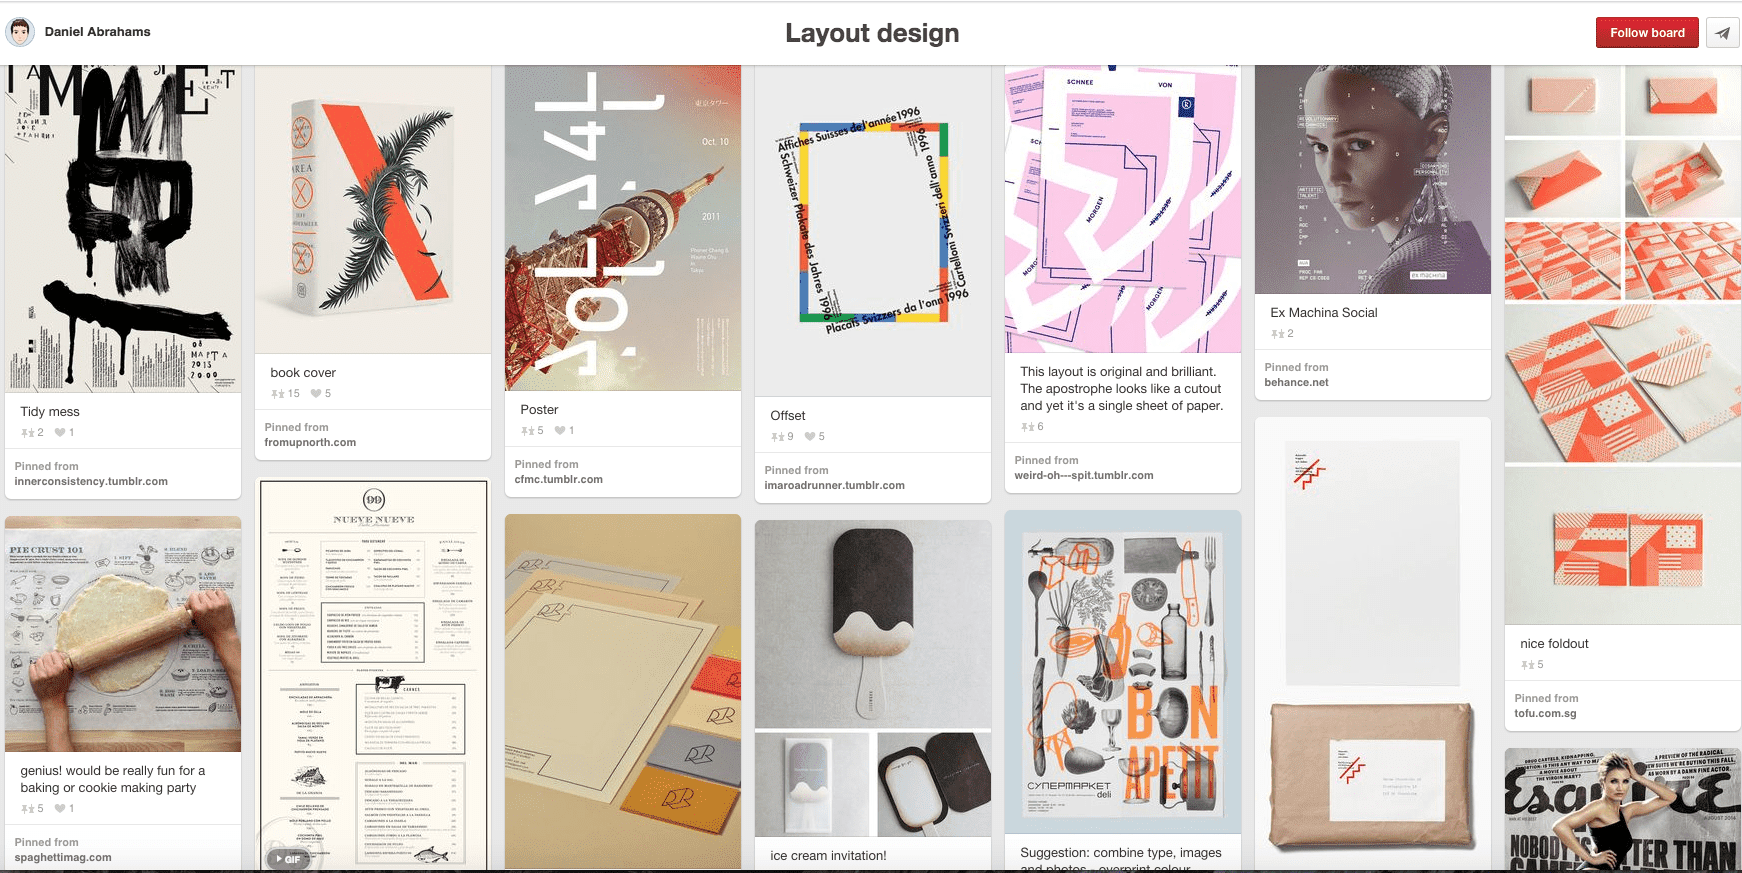Click the repin icon on the Tidy mess pin

[x=28, y=433]
